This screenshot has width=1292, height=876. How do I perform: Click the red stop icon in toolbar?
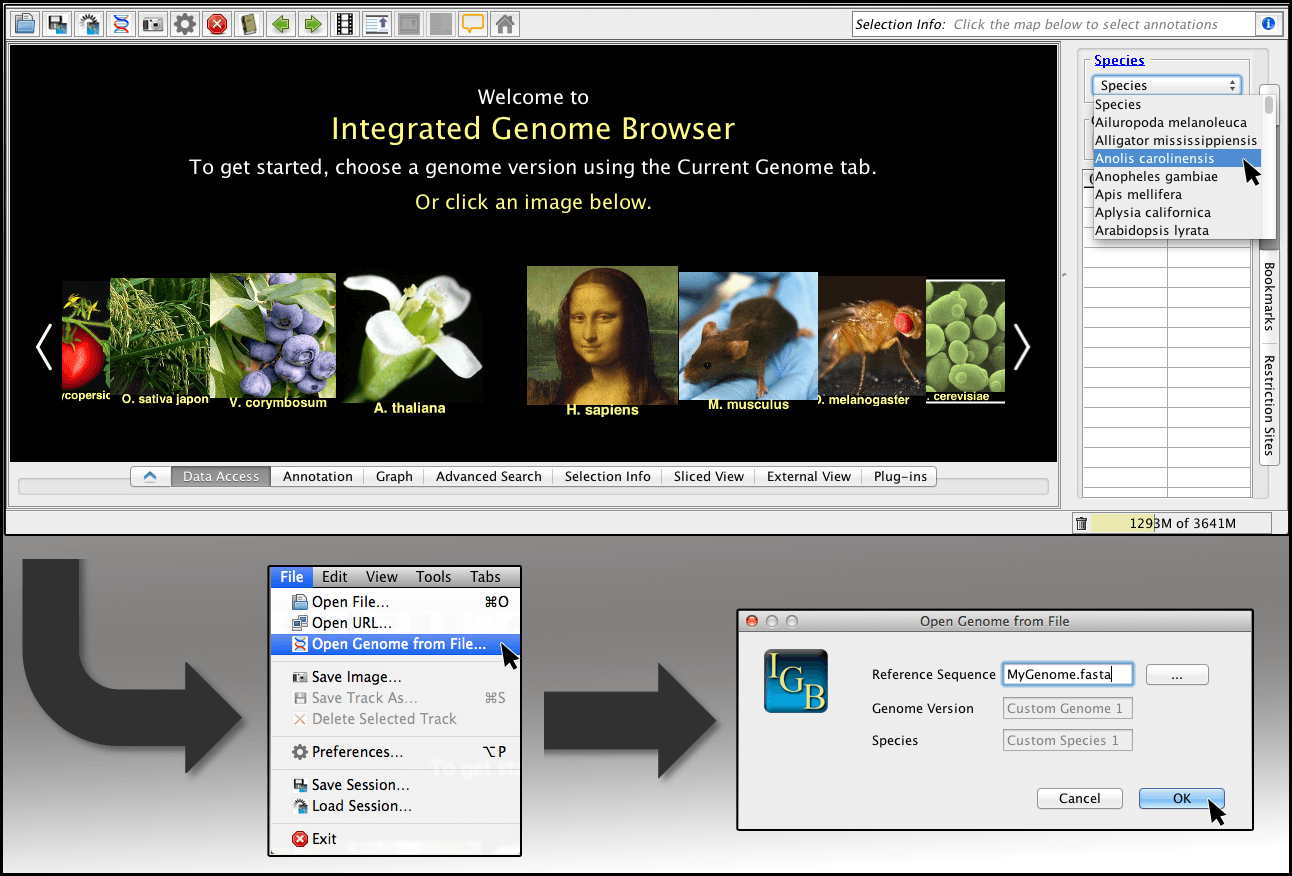(216, 24)
